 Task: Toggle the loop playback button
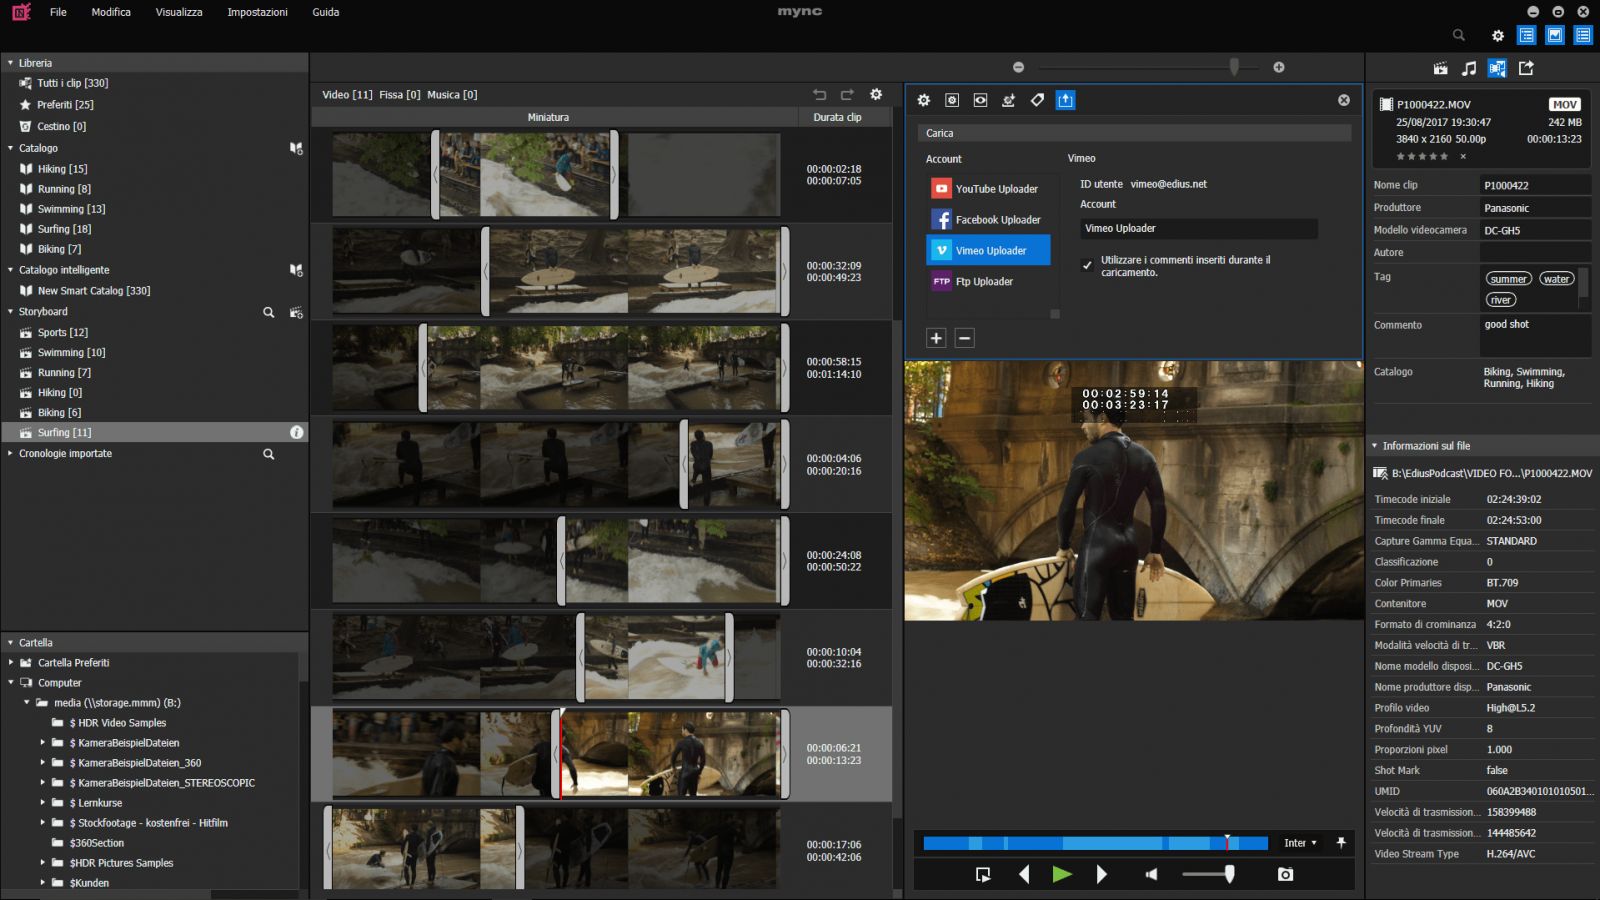pyautogui.click(x=983, y=874)
